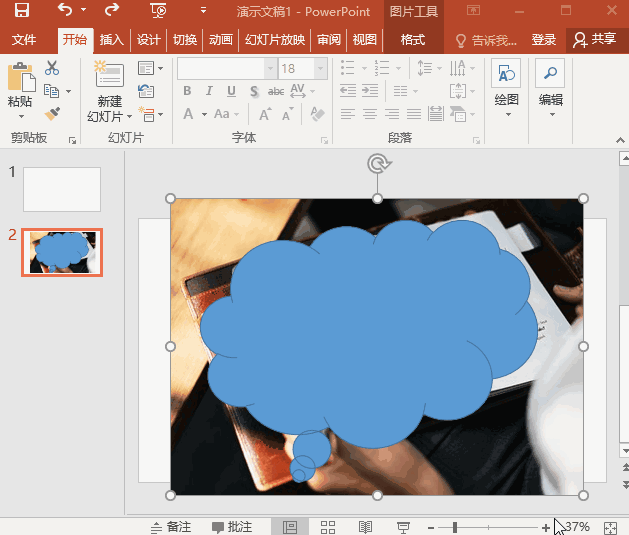
Task: Copy selection with the copy icon
Action: pos(51,91)
